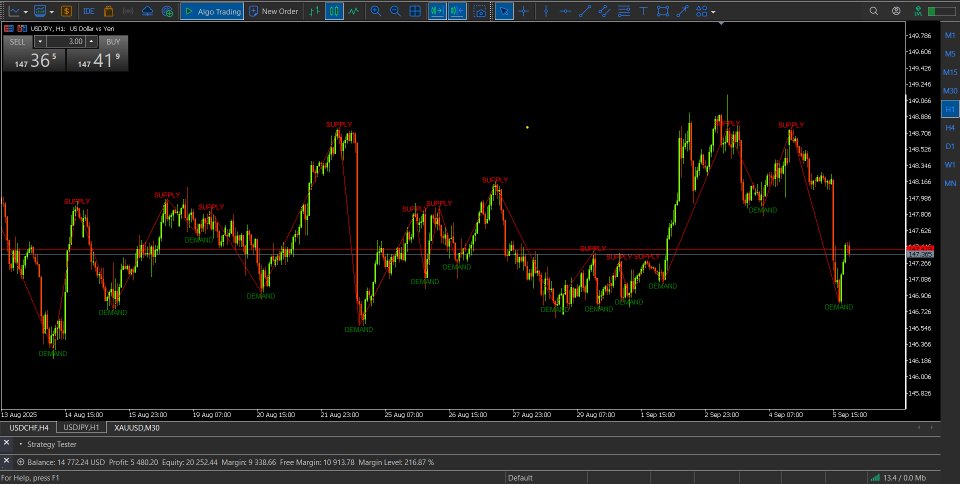Select the M1 timeframe
This screenshot has width=960, height=484.
click(x=950, y=35)
